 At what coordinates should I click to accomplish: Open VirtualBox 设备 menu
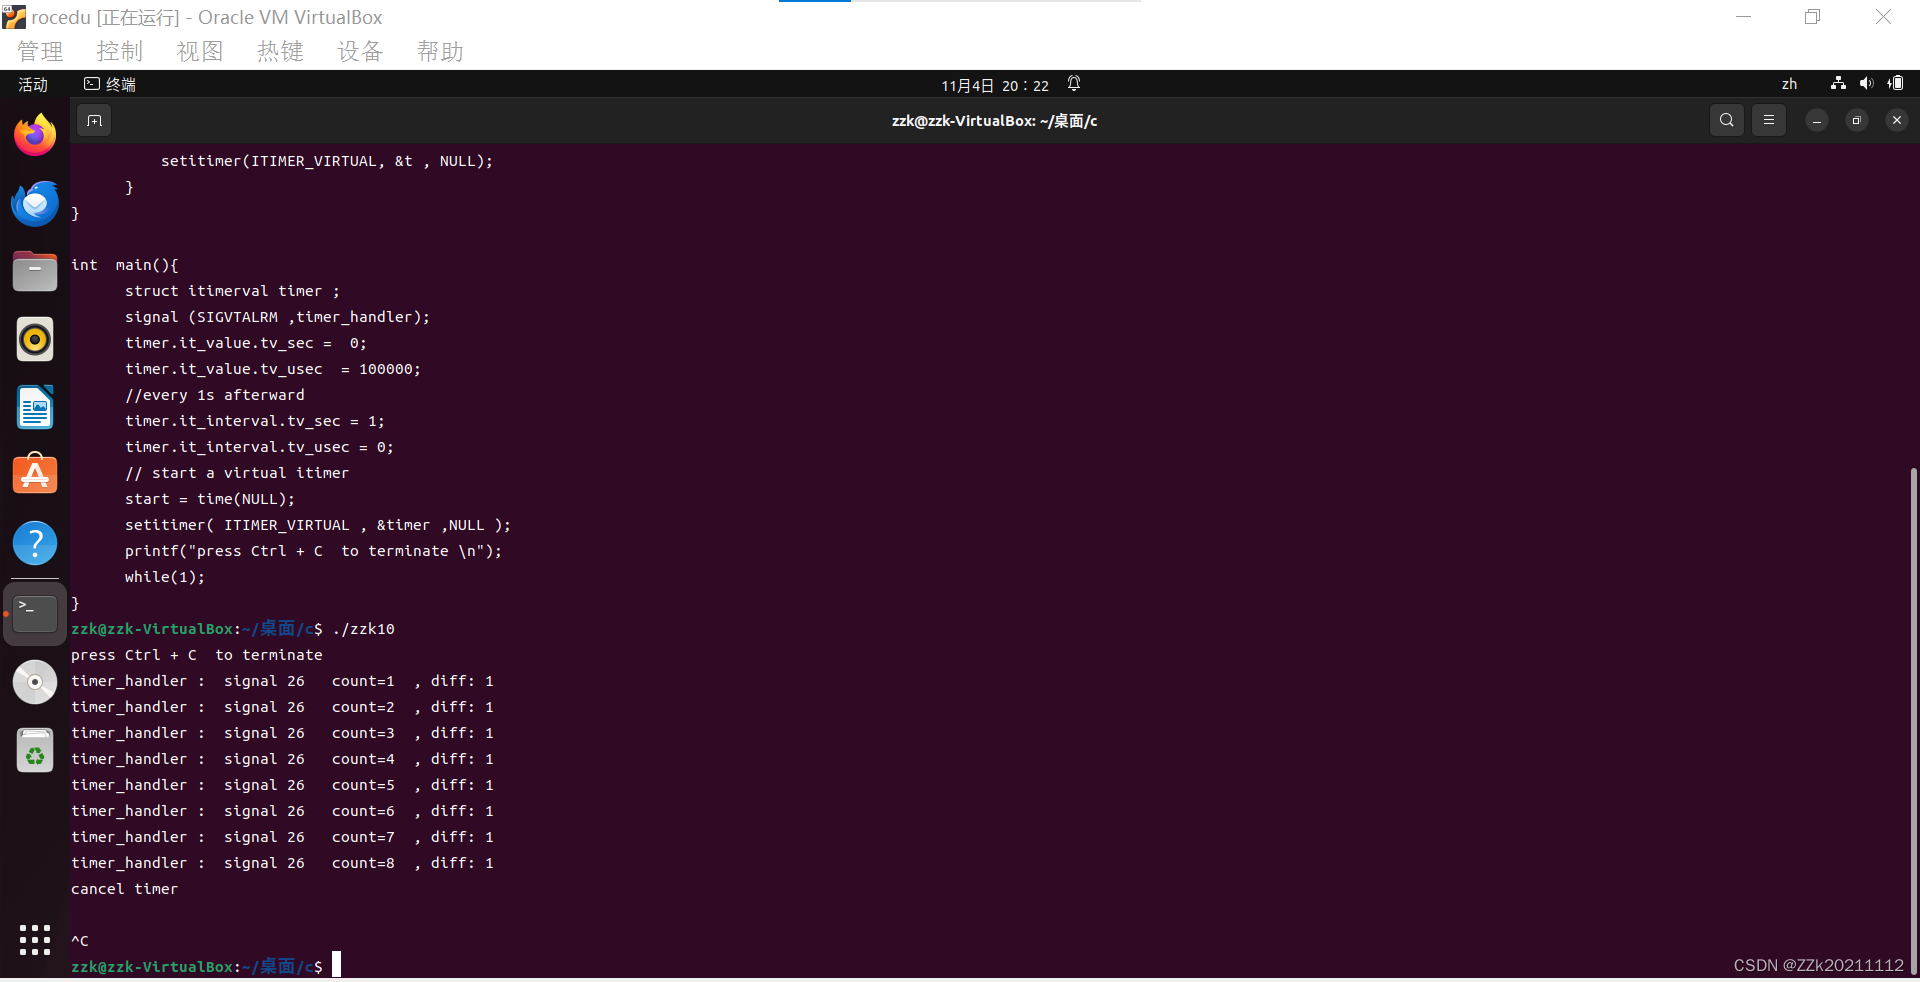[360, 51]
